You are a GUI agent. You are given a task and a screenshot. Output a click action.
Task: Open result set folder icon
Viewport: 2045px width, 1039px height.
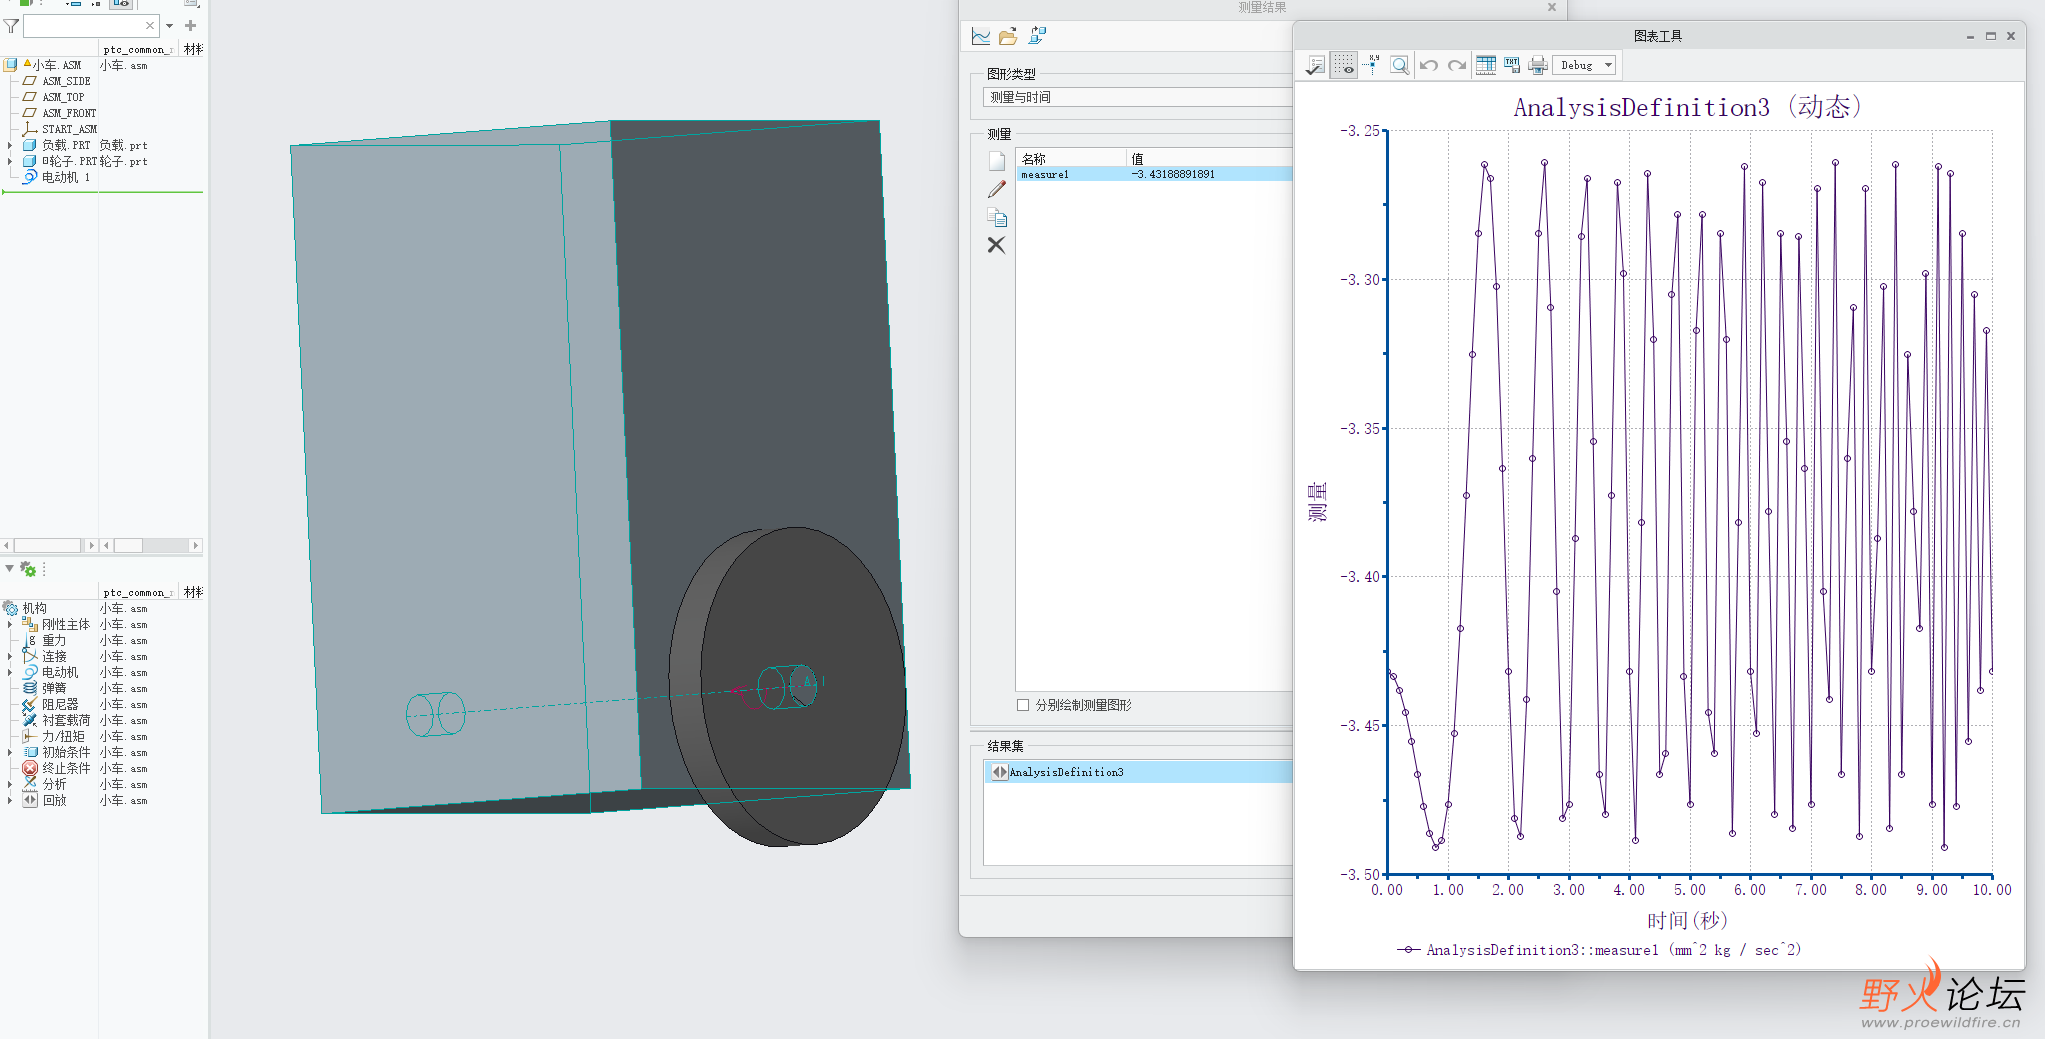(x=1008, y=37)
